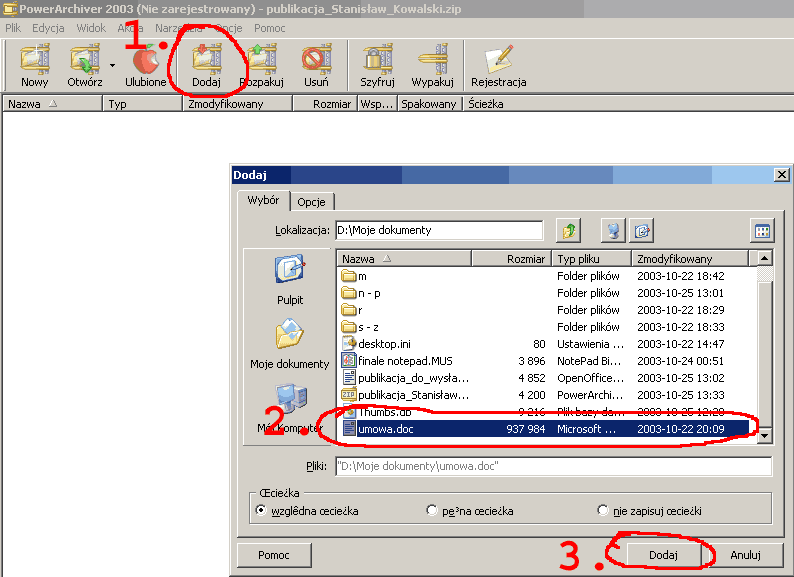Viewport: 794px width, 577px height.
Task: Click the network places icon next to Lokalizacja
Action: point(613,231)
